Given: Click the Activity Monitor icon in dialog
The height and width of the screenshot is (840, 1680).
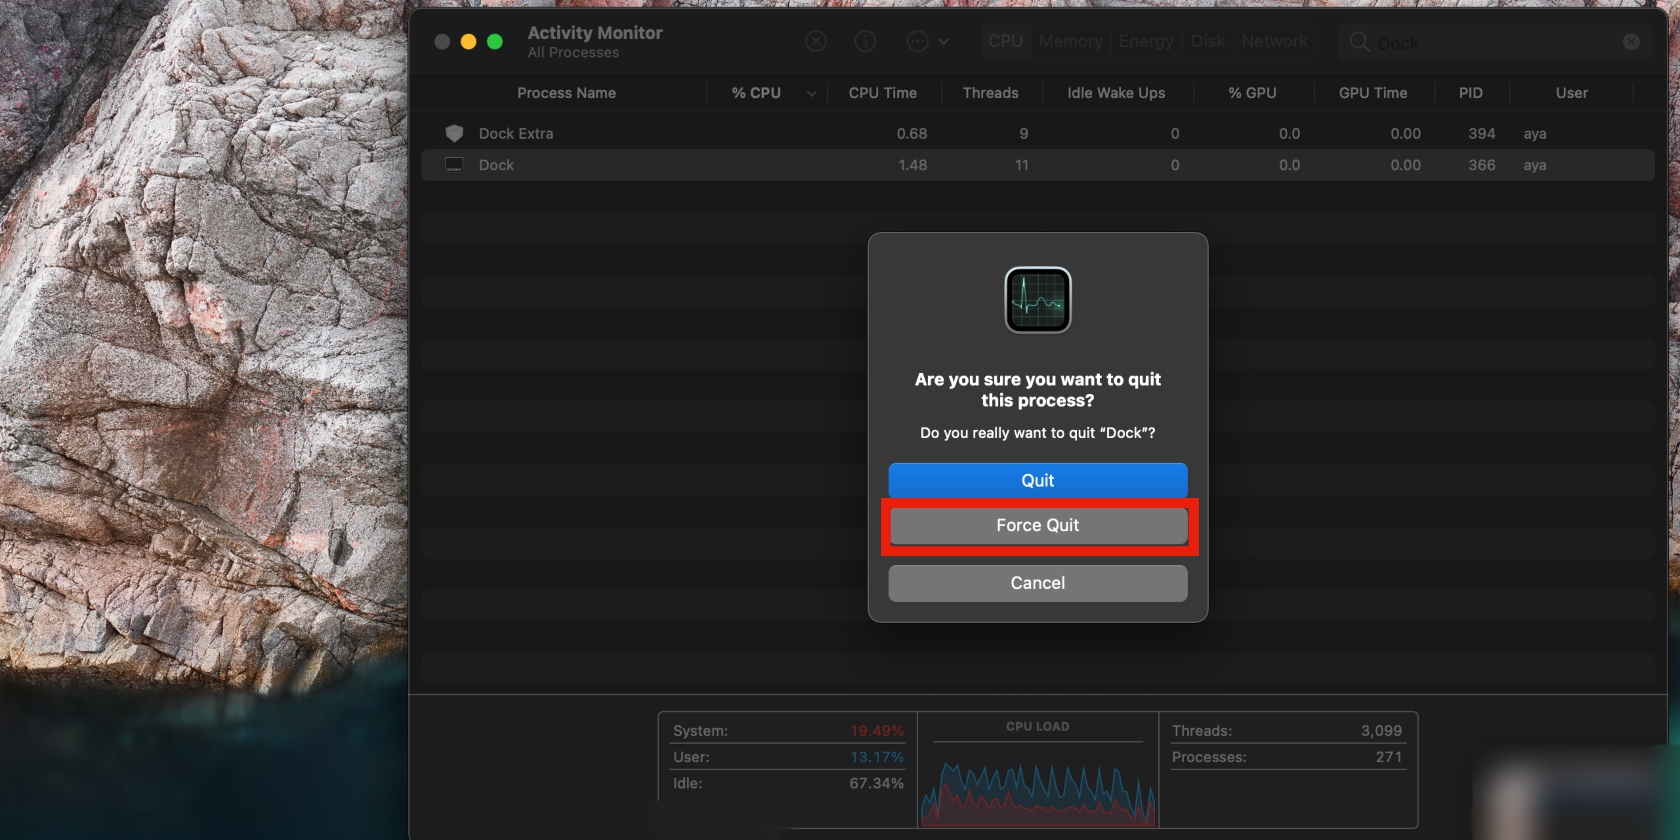Looking at the screenshot, I should click(1038, 300).
